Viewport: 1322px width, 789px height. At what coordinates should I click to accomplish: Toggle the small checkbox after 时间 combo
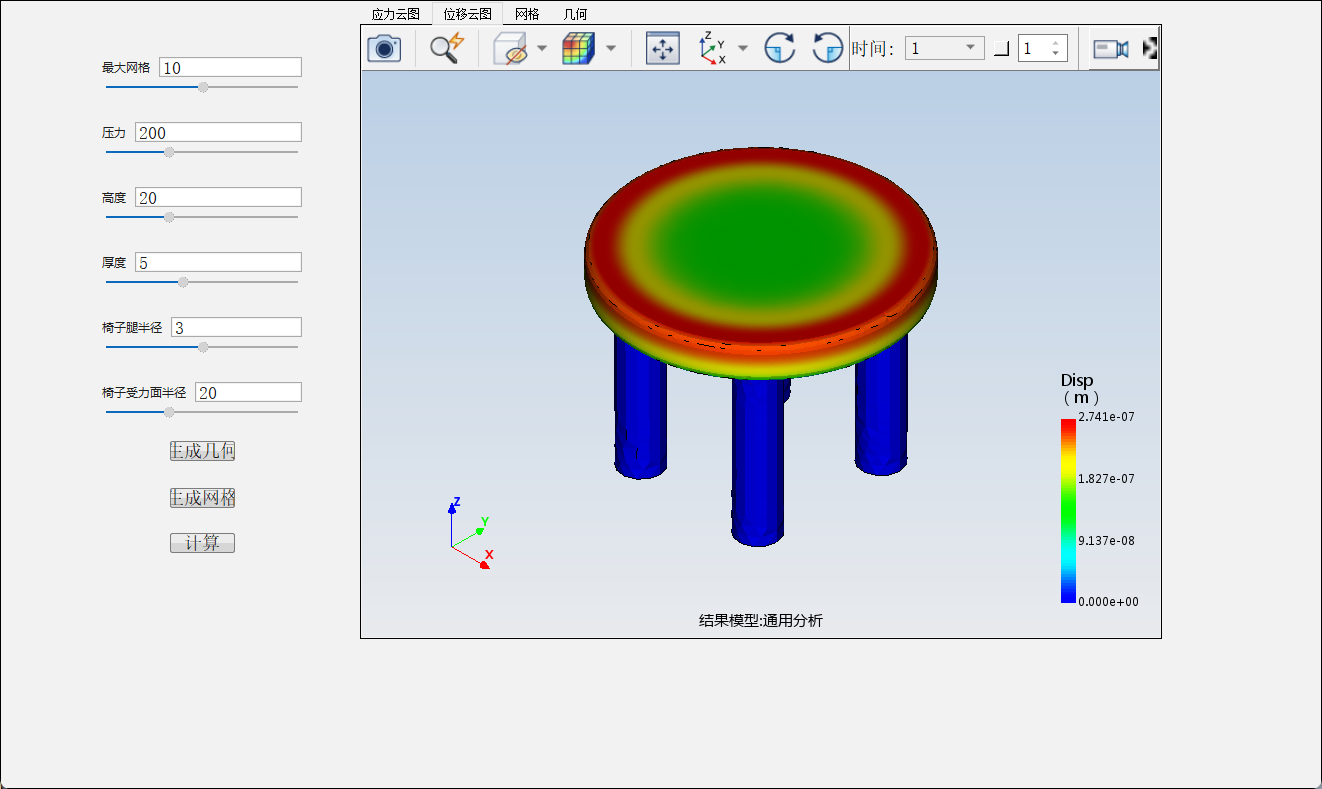(1001, 49)
